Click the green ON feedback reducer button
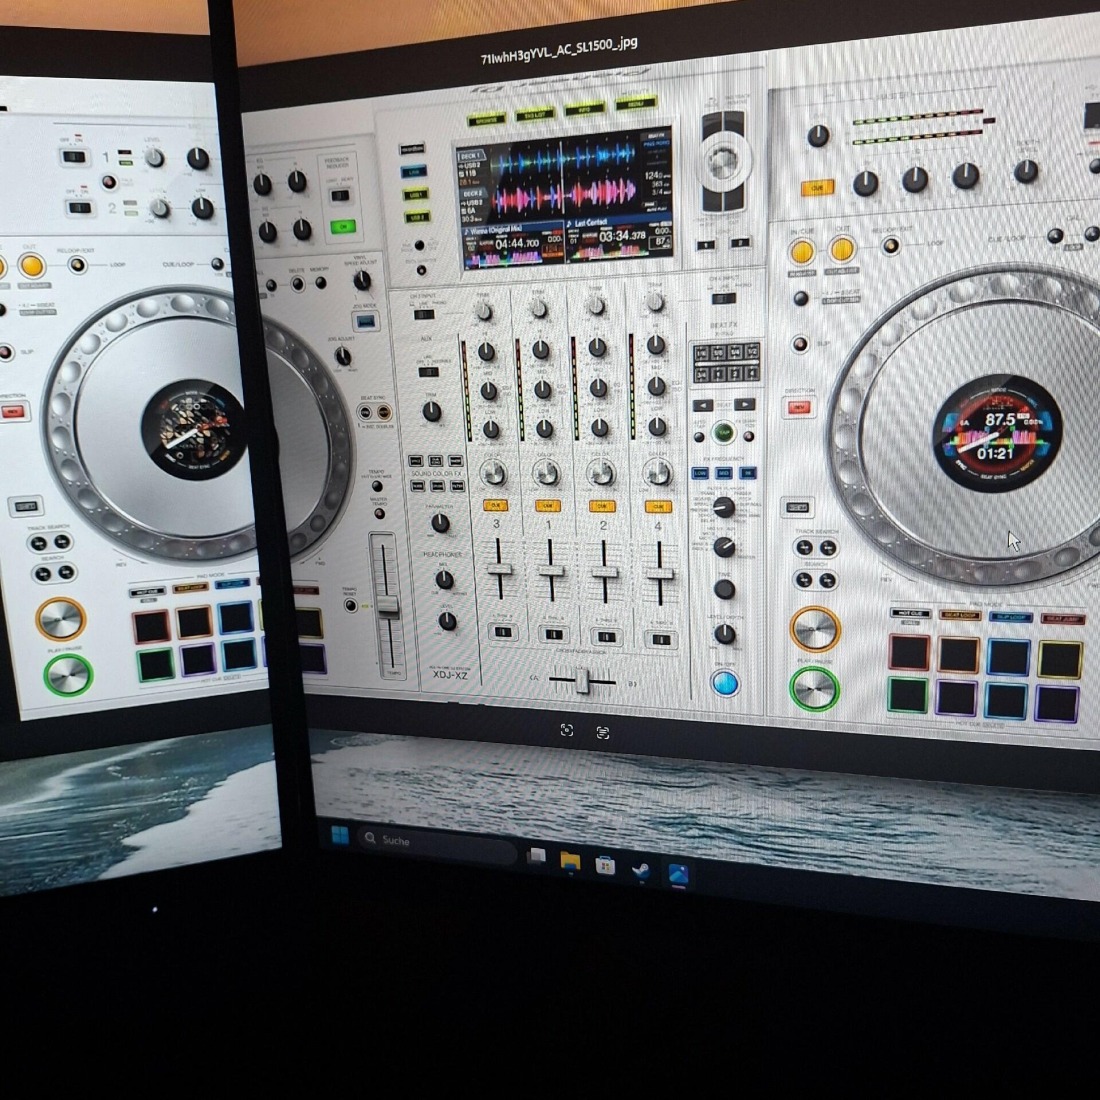This screenshot has height=1100, width=1100. point(343,227)
